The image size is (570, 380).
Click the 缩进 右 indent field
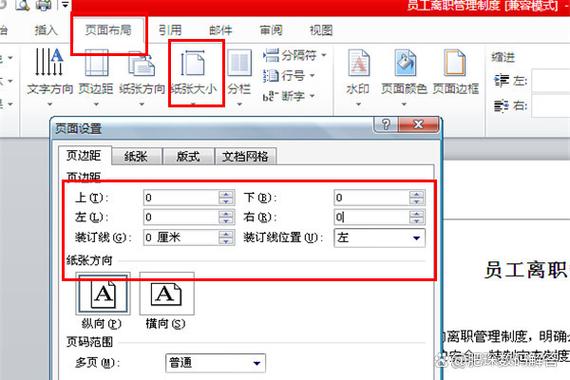551,105
